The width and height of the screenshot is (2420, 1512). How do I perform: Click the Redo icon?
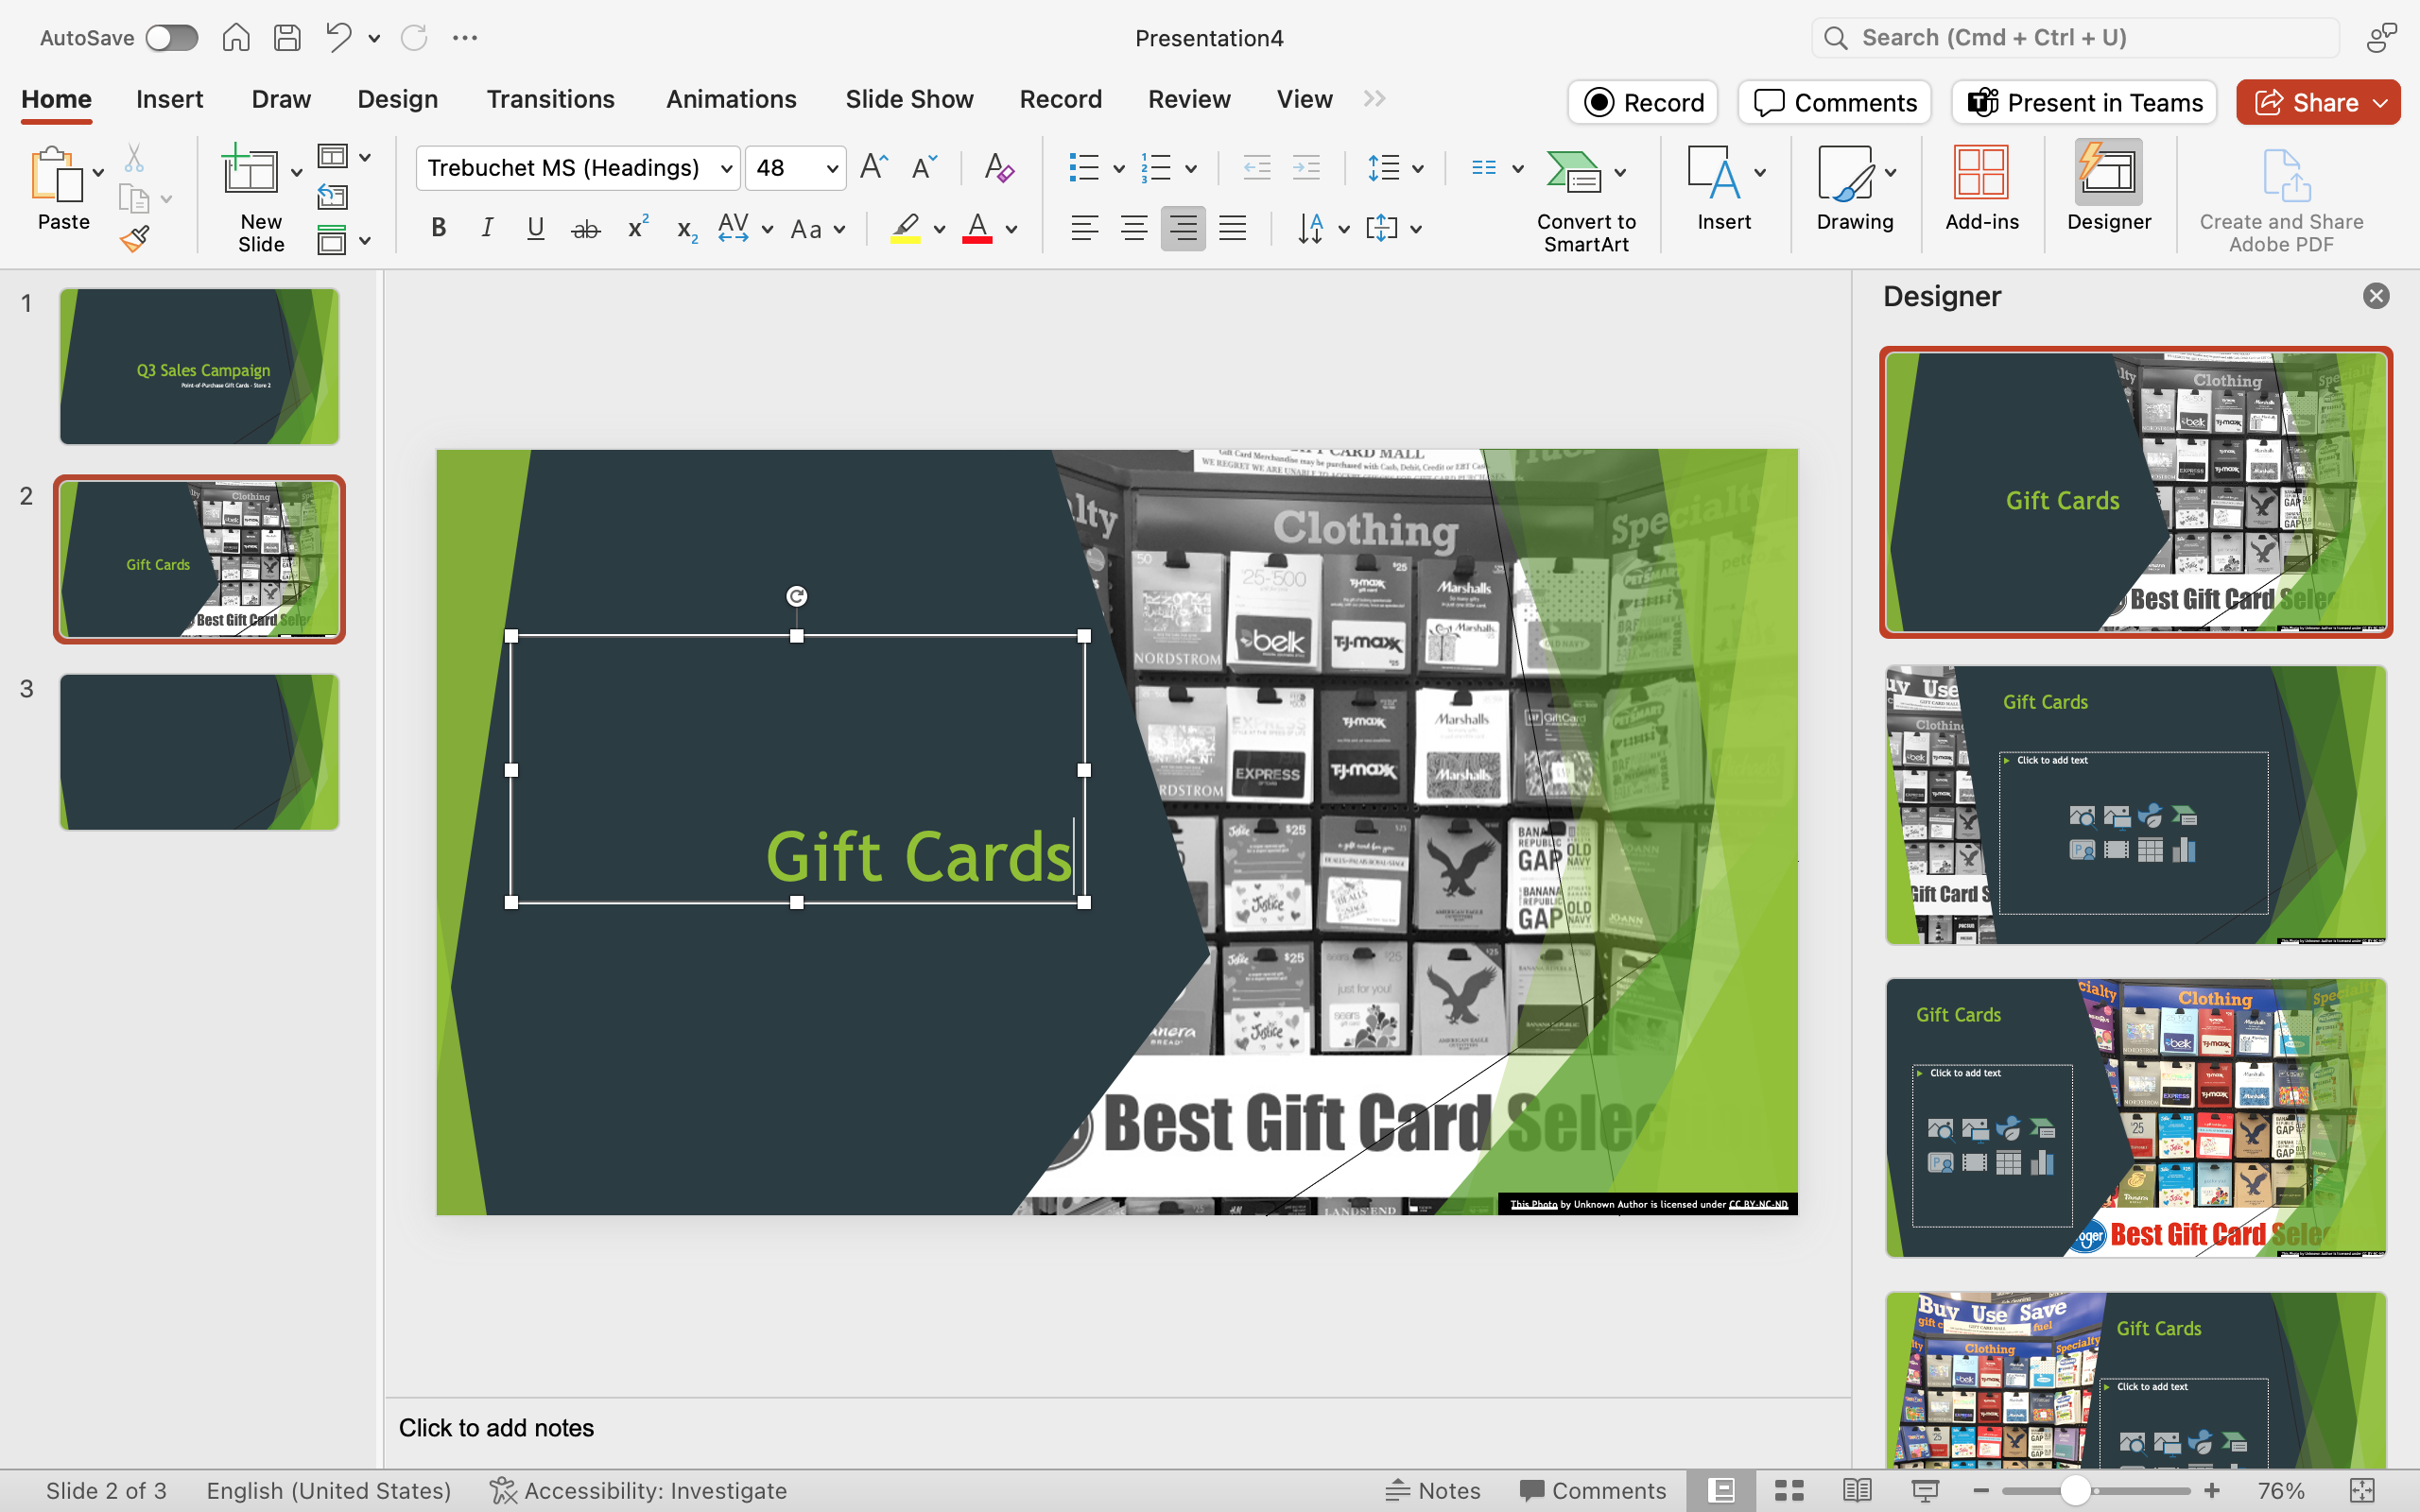pos(414,38)
